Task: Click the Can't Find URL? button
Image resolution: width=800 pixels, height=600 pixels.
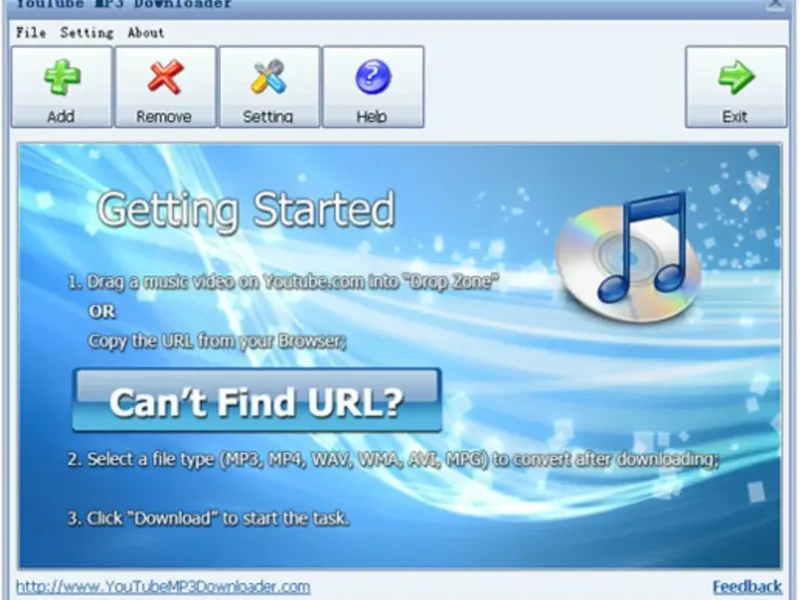Action: point(257,401)
